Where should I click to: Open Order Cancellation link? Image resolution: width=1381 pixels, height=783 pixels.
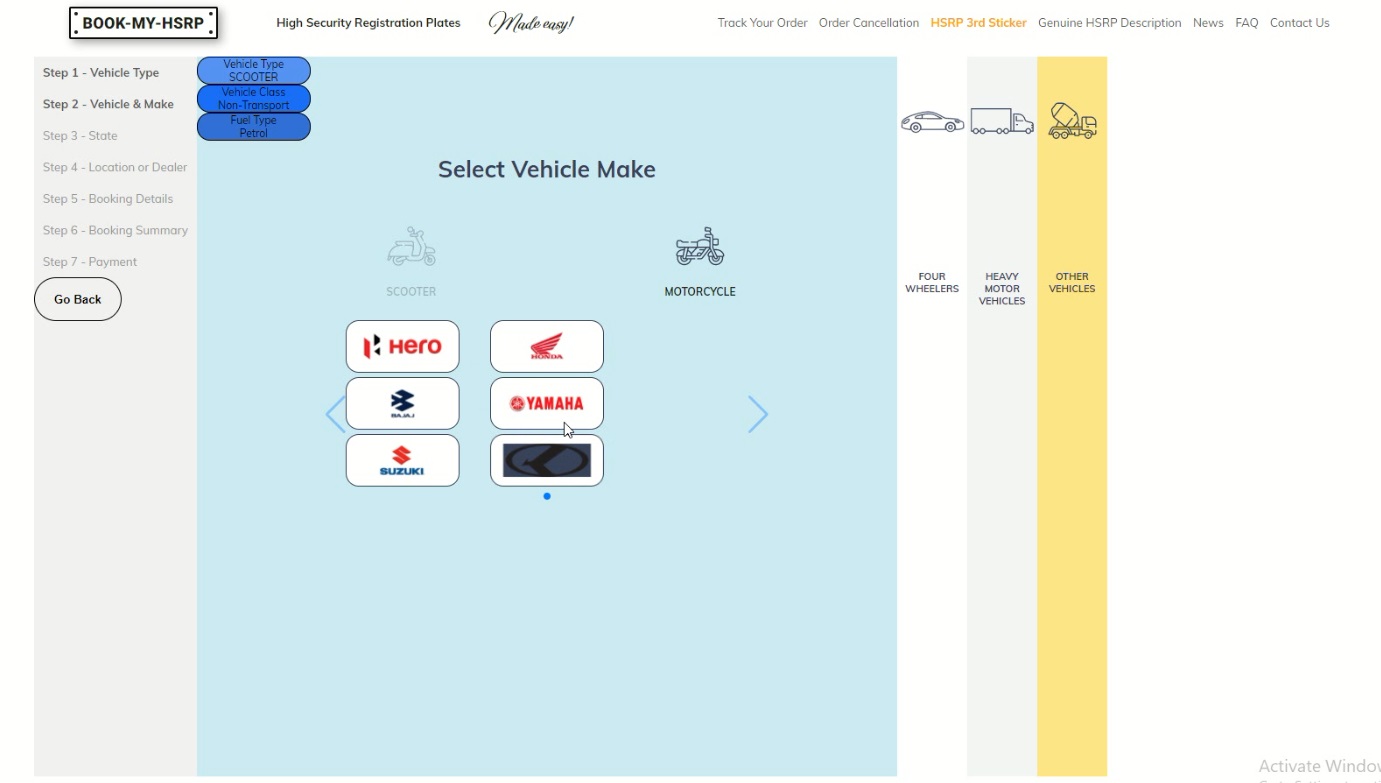click(x=869, y=23)
